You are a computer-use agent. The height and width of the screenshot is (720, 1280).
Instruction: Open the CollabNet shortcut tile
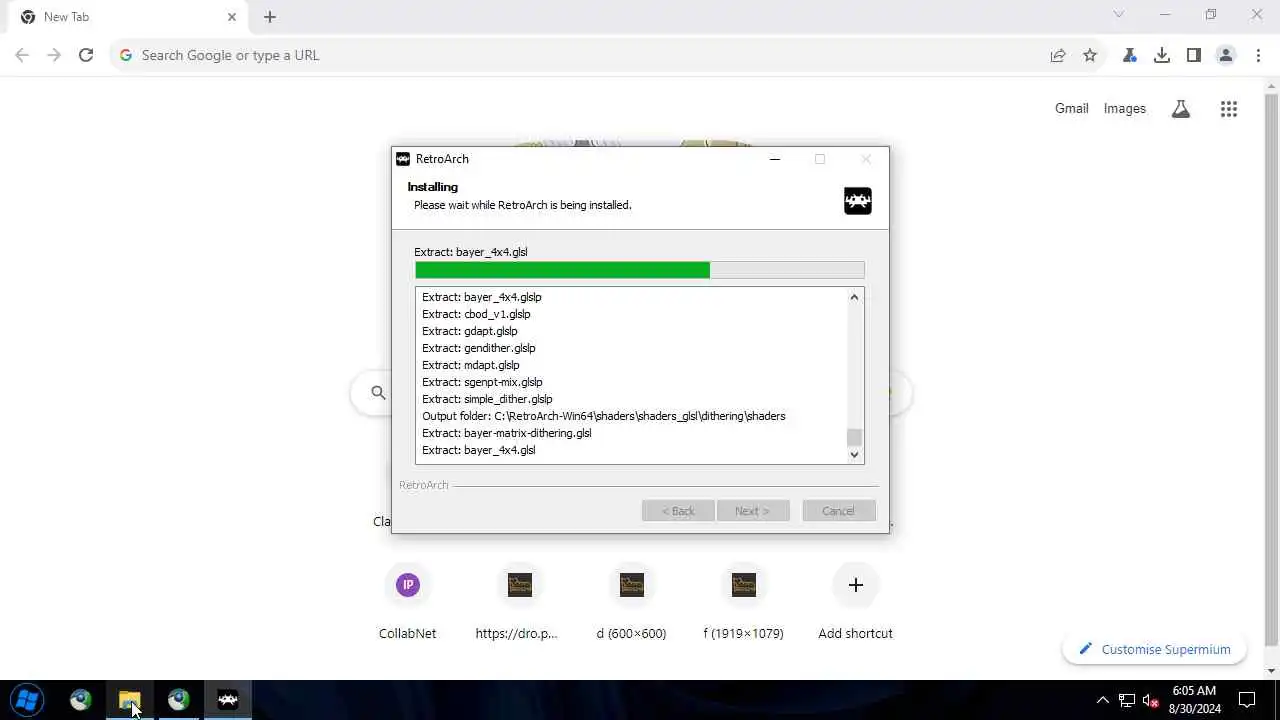click(x=407, y=600)
